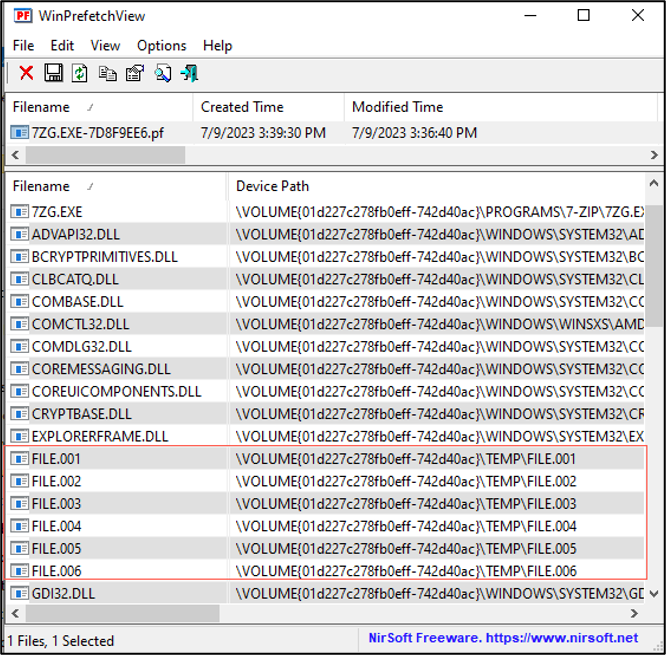Sort by Device Path column header

[436, 186]
